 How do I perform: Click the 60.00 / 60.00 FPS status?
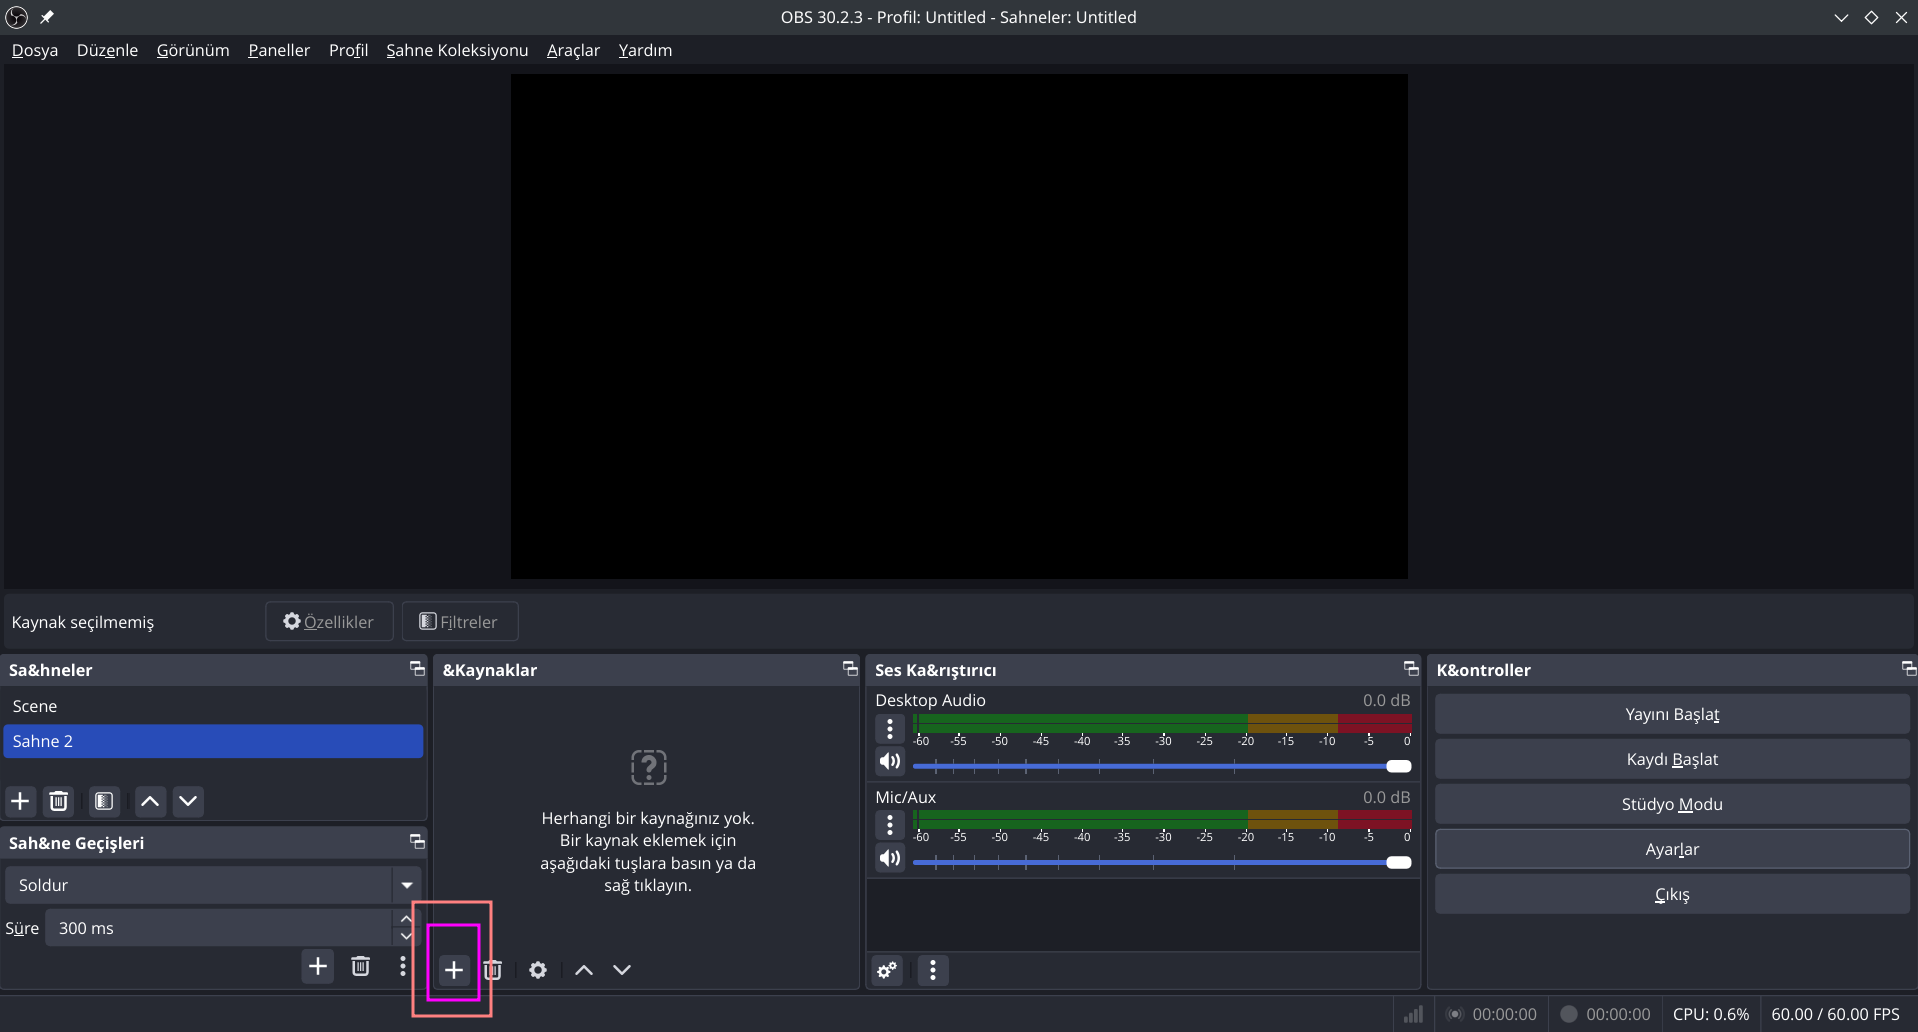(x=1835, y=1014)
